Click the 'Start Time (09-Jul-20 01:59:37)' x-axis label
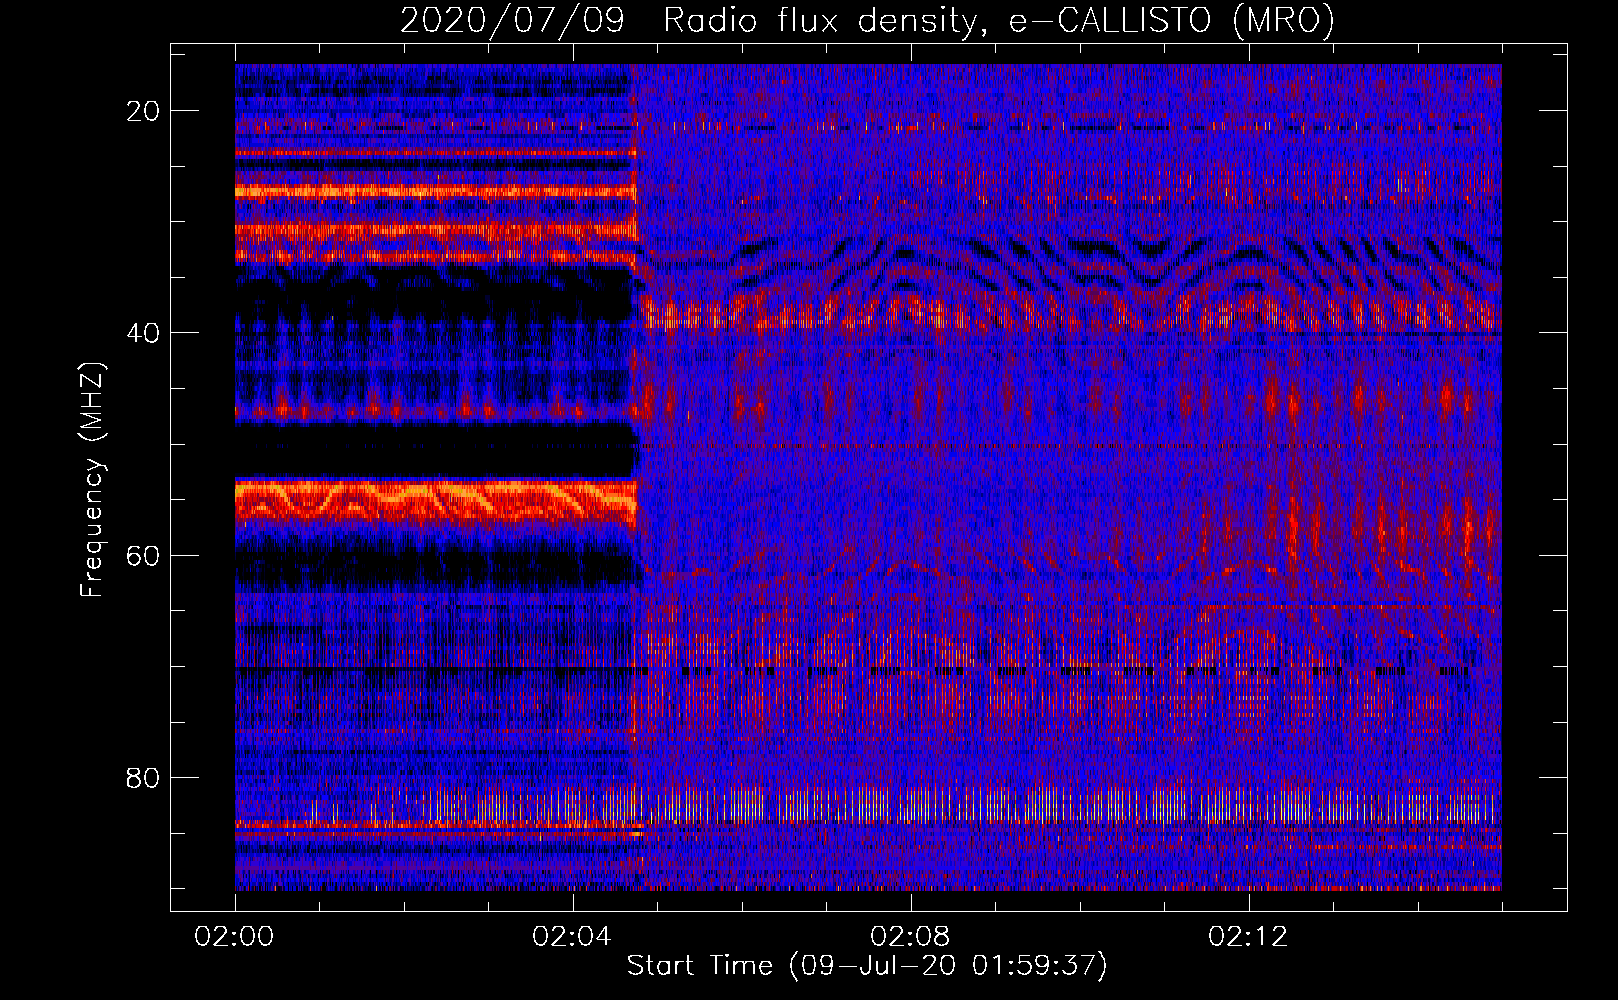The width and height of the screenshot is (1618, 1000). (867, 966)
